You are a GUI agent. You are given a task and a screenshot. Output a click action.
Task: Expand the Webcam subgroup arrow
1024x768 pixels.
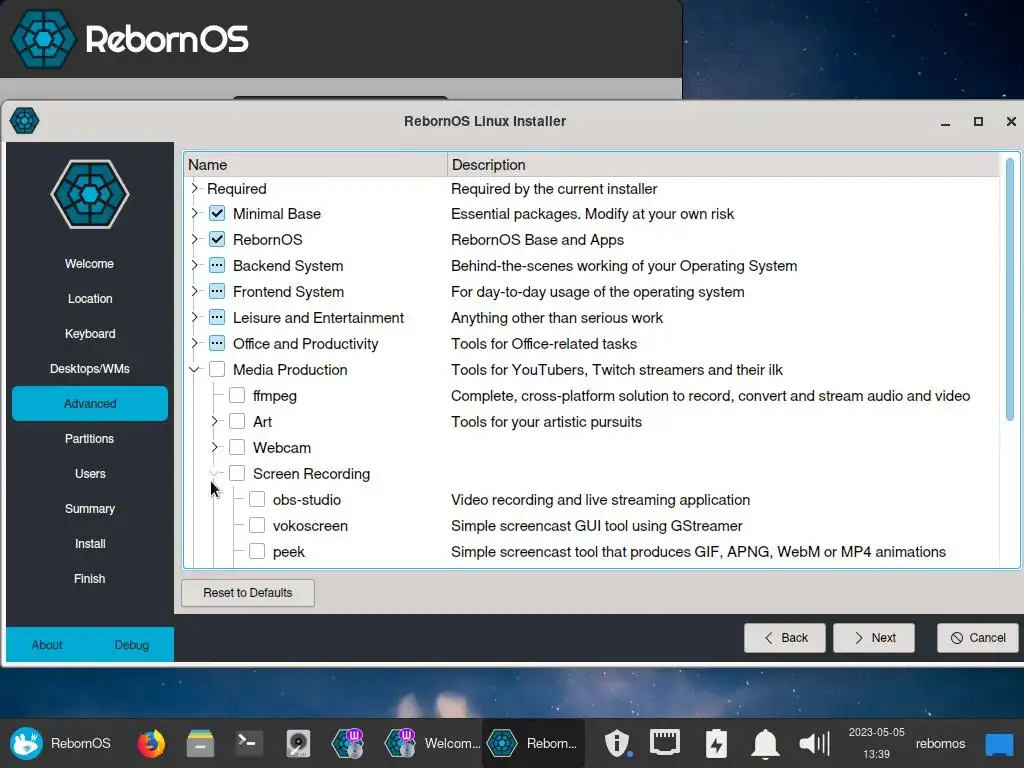click(214, 447)
